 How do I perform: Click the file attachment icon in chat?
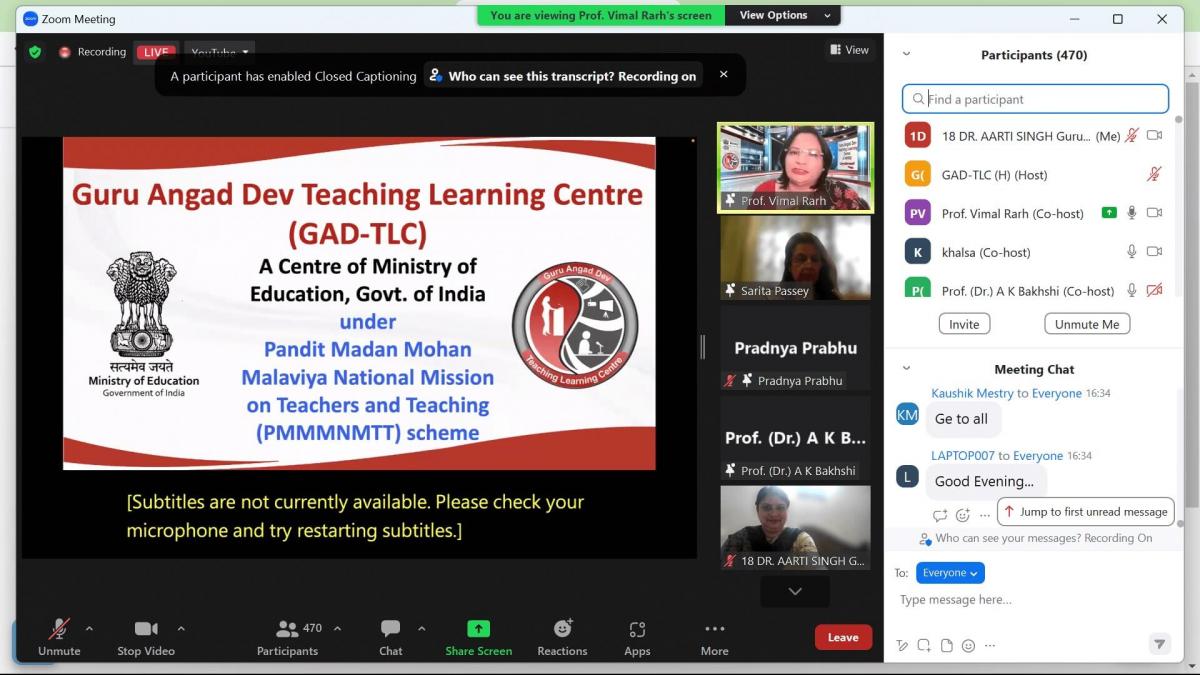point(946,646)
